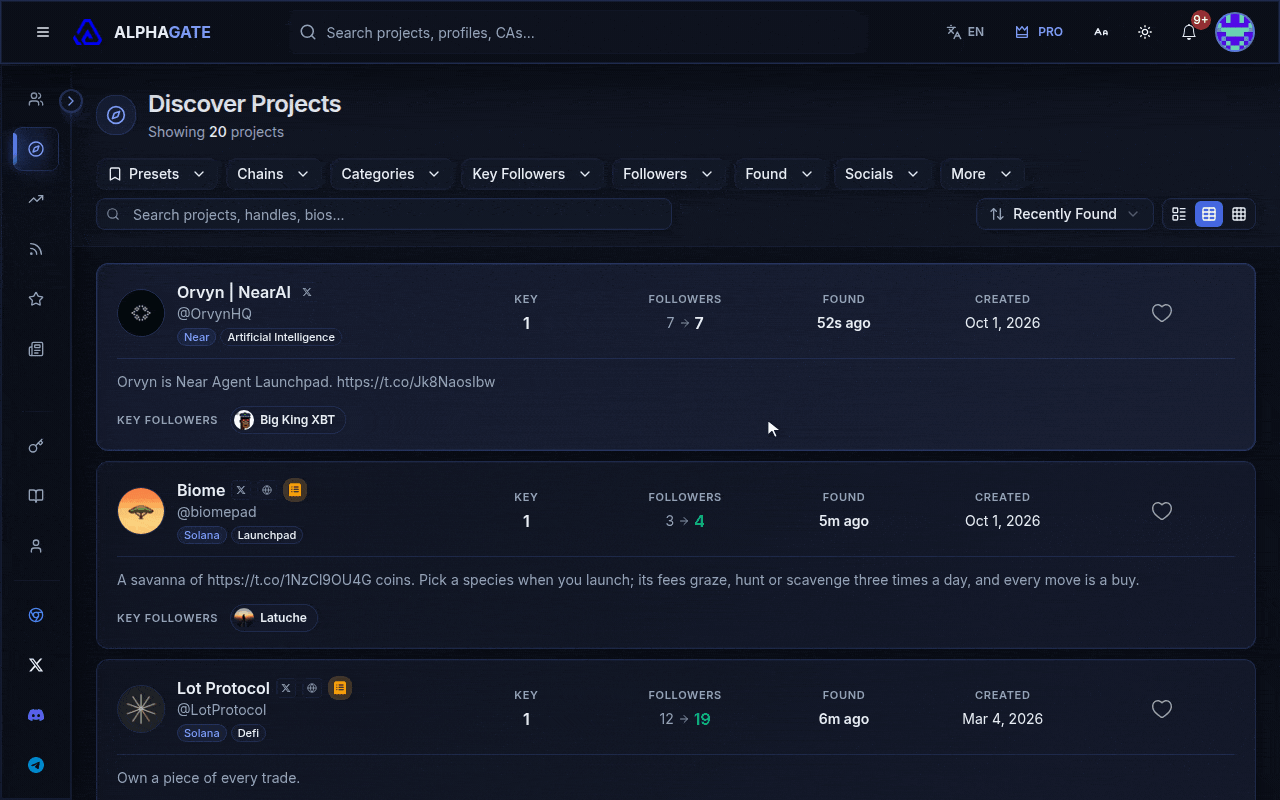Image resolution: width=1280 pixels, height=800 pixels.
Task: Open the hamburger menu
Action: (x=43, y=32)
